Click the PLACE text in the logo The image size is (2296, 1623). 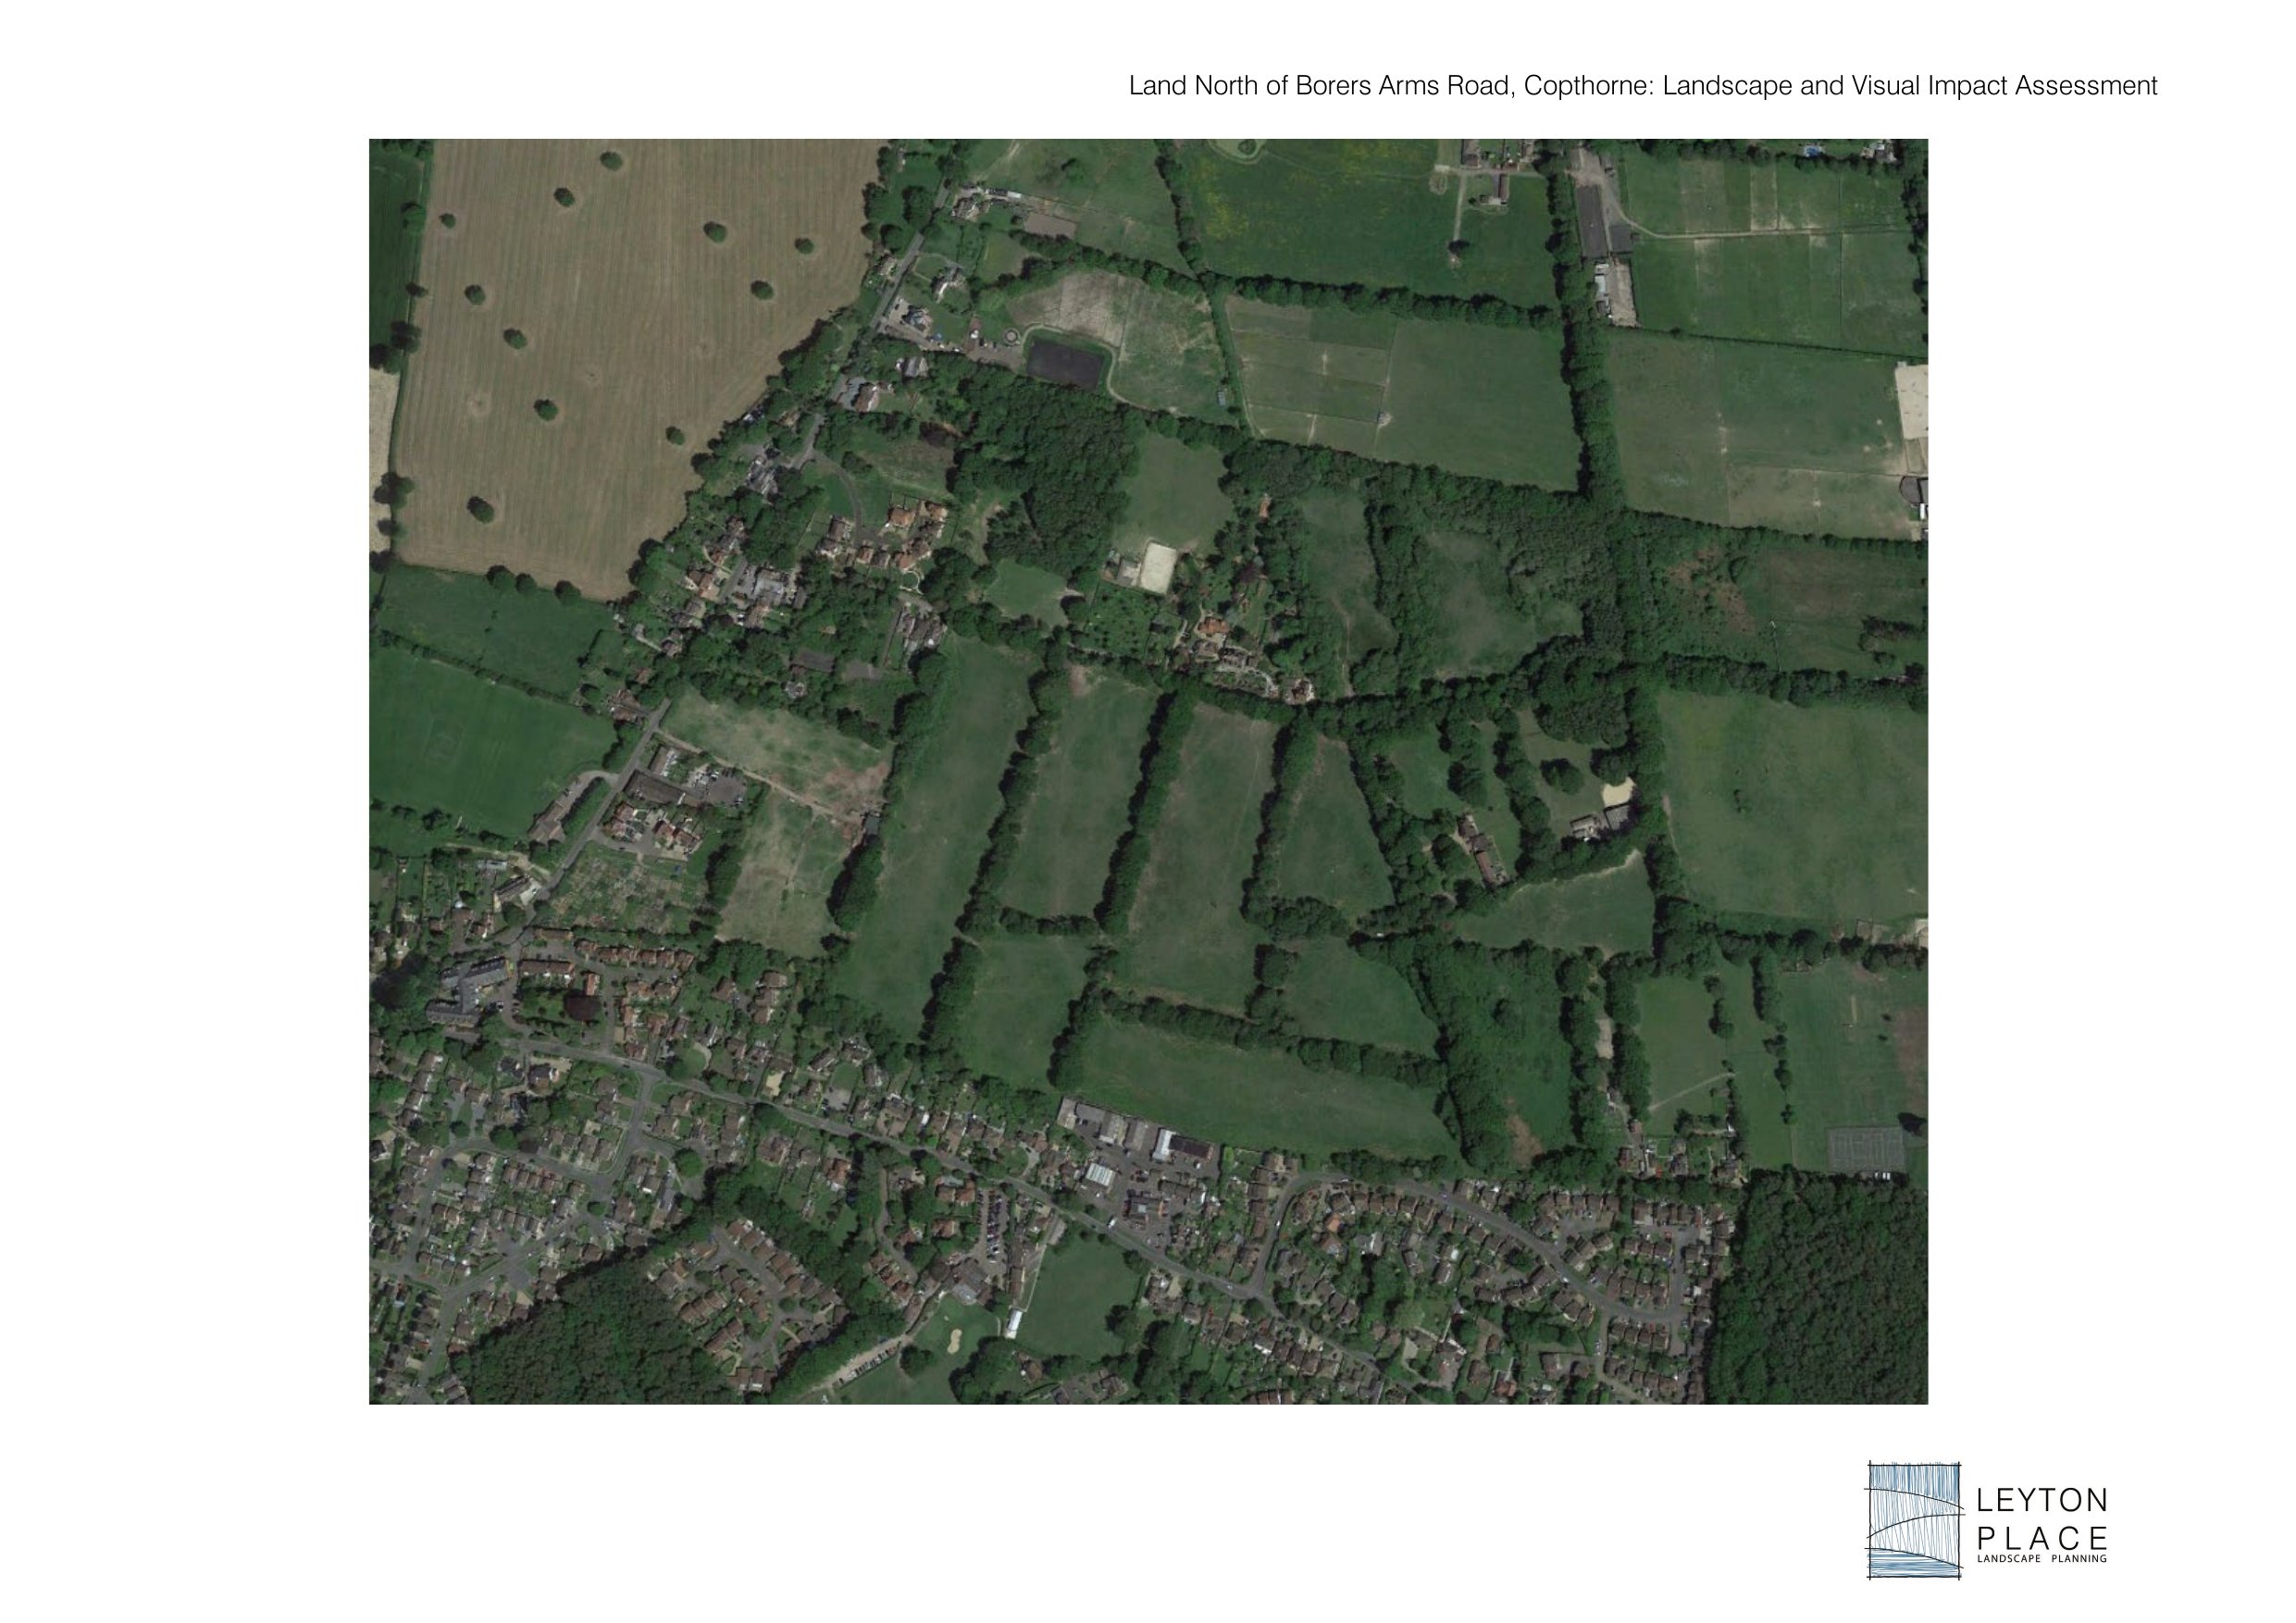point(2044,1539)
